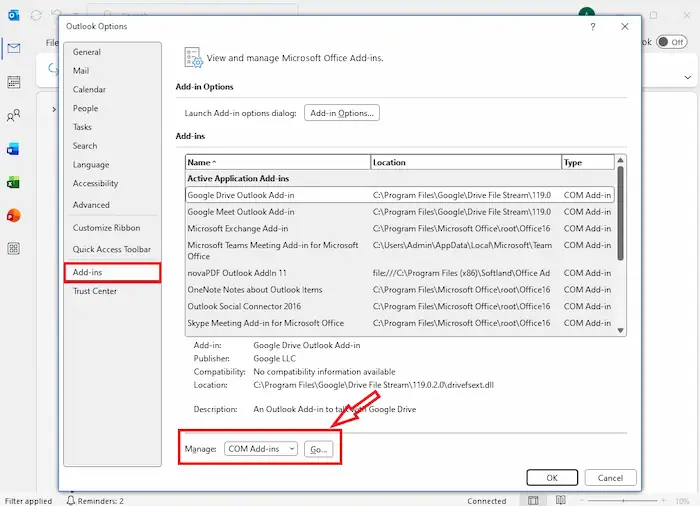Open People contacts in the Outlook sidebar
700x506 pixels.
point(14,115)
